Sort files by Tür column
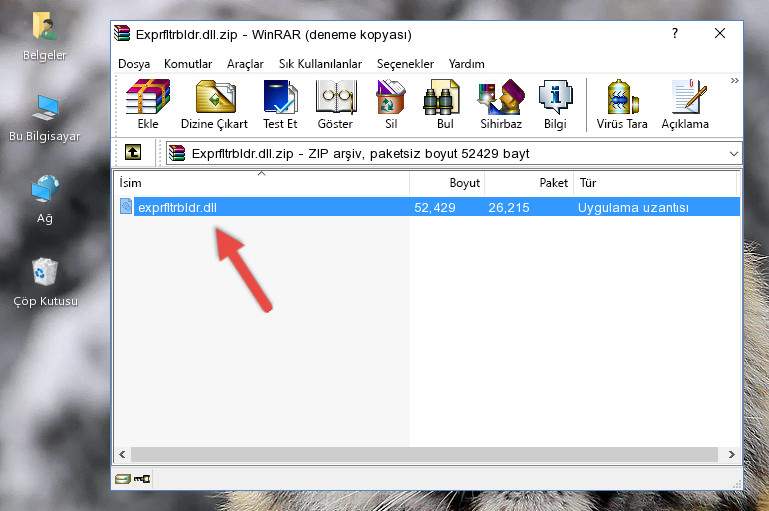769x511 pixels. [x=655, y=183]
